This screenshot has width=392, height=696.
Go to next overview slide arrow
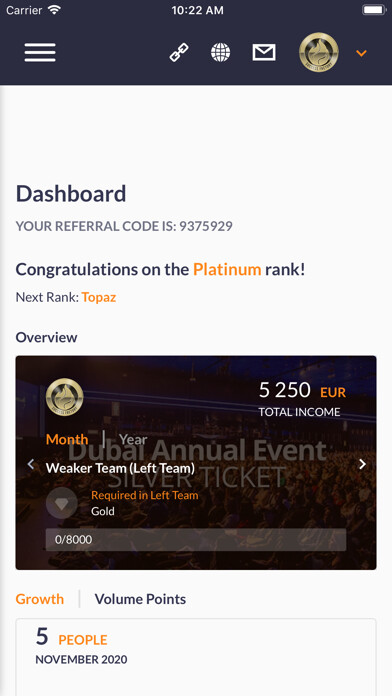coord(363,464)
